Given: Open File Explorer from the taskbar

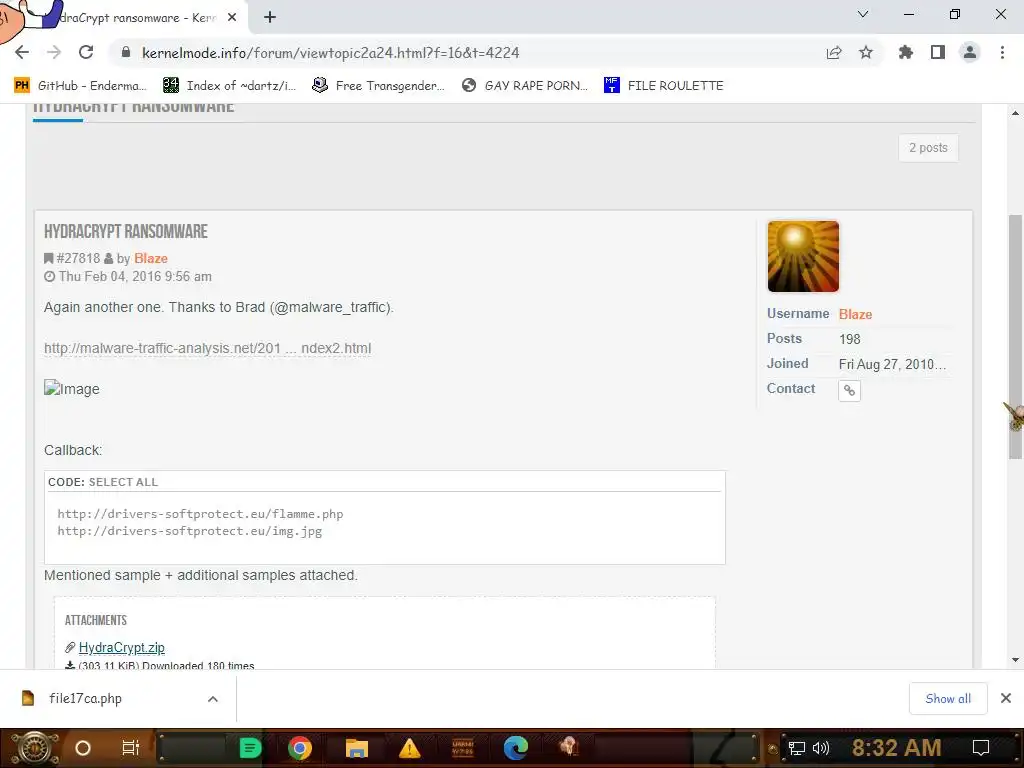Looking at the screenshot, I should (357, 748).
